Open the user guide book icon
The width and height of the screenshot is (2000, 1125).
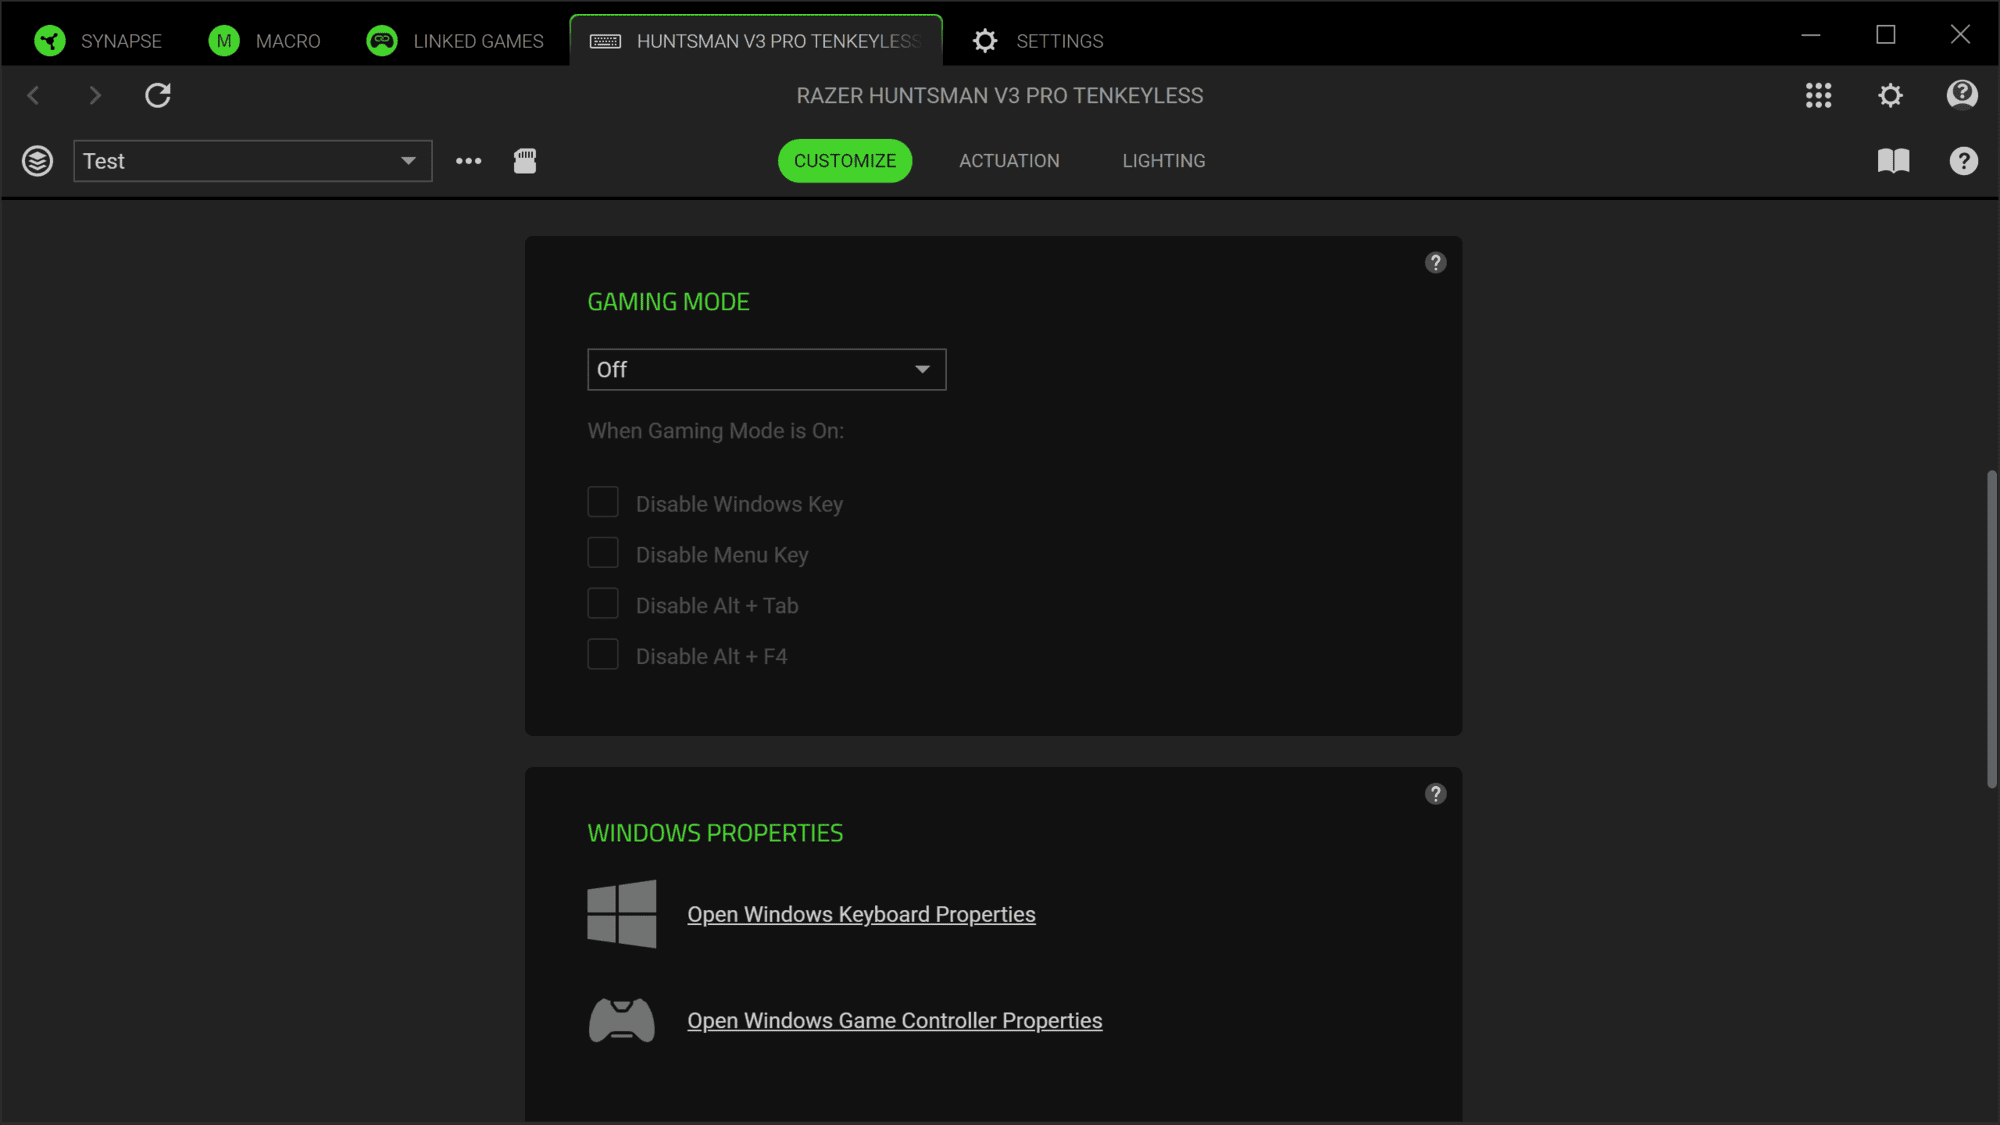tap(1893, 161)
